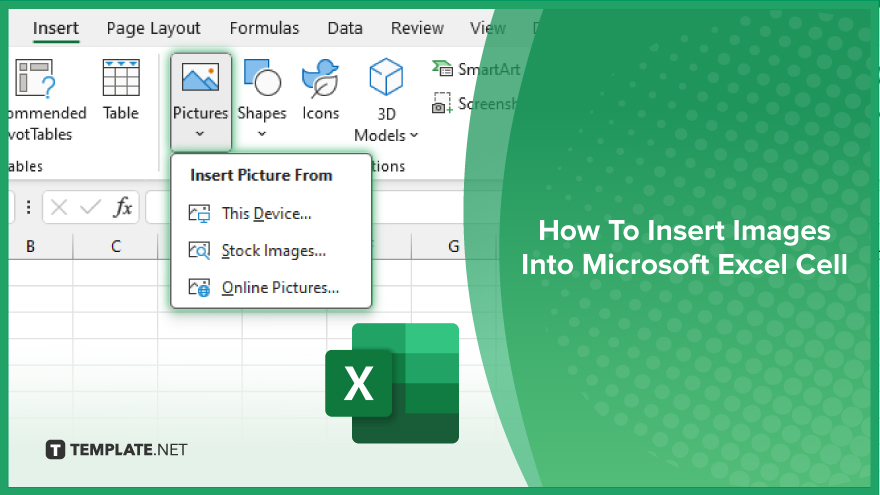This screenshot has width=880, height=495.
Task: Expand the 3D Models dropdown chevron
Action: tap(414, 135)
